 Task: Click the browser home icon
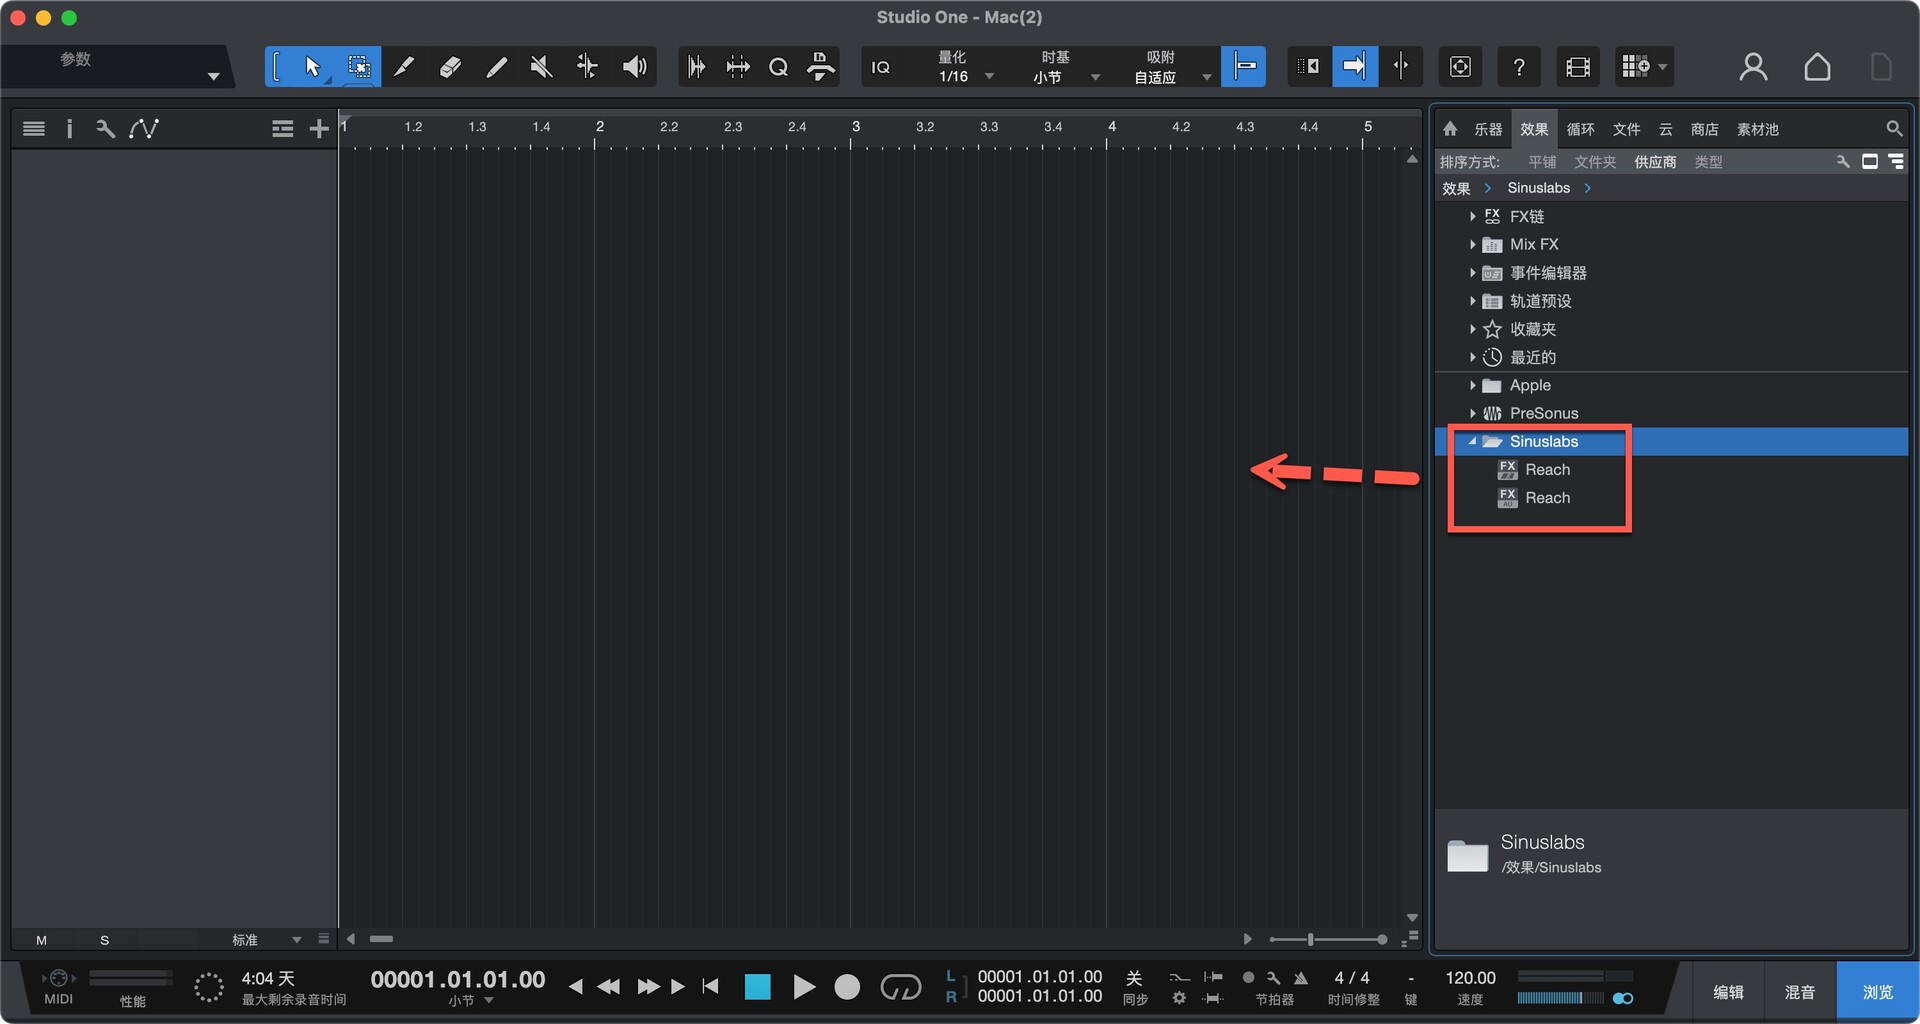tap(1450, 129)
